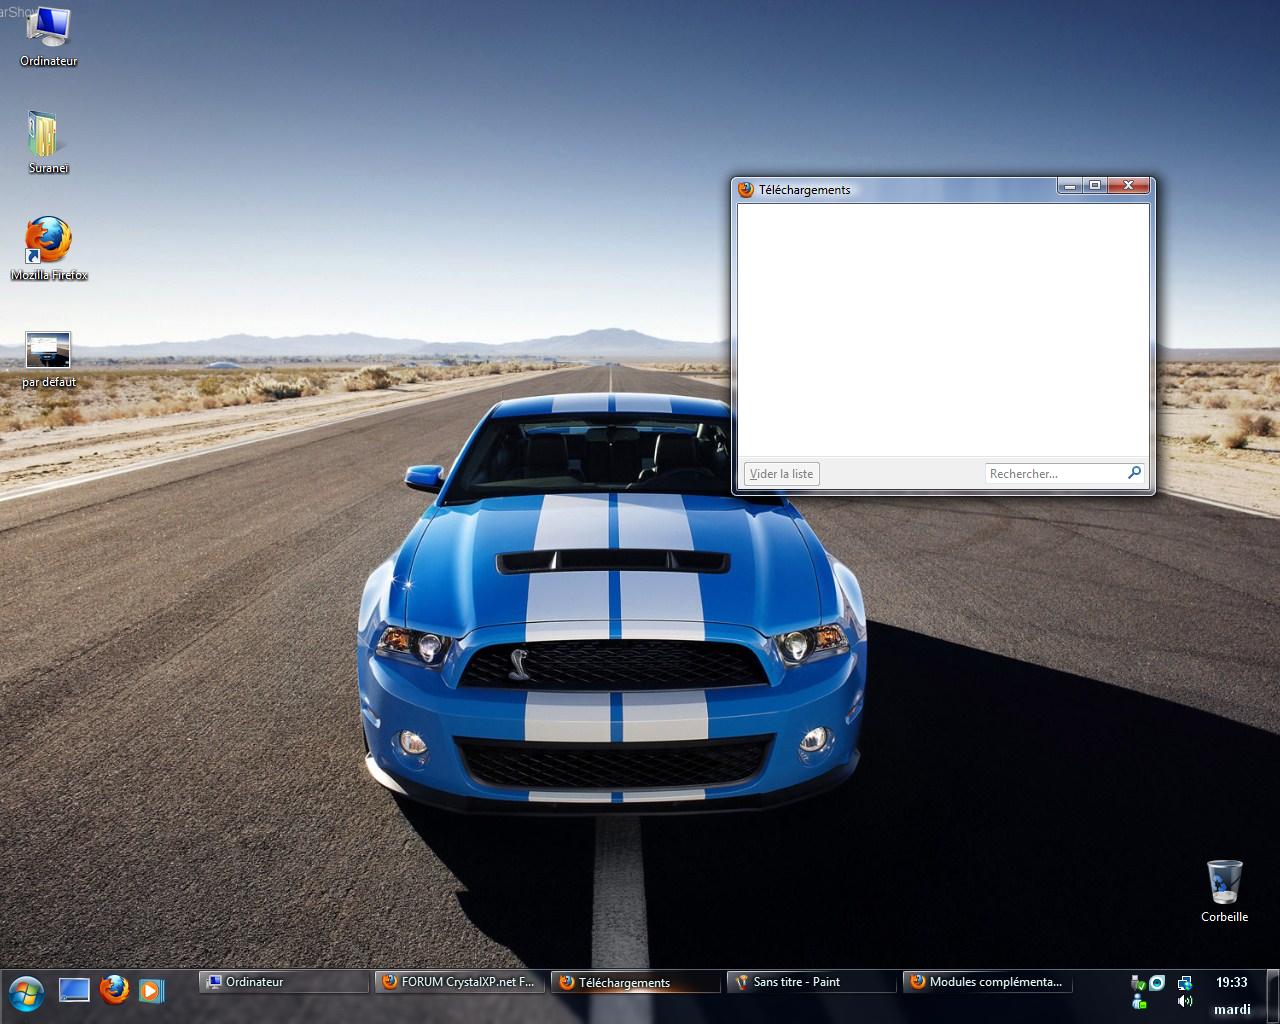Select the Suranei folder icon
The image size is (1280, 1024).
point(47,141)
